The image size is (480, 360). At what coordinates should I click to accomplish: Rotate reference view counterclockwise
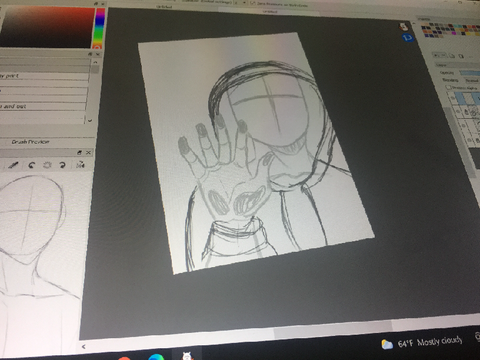coord(32,165)
